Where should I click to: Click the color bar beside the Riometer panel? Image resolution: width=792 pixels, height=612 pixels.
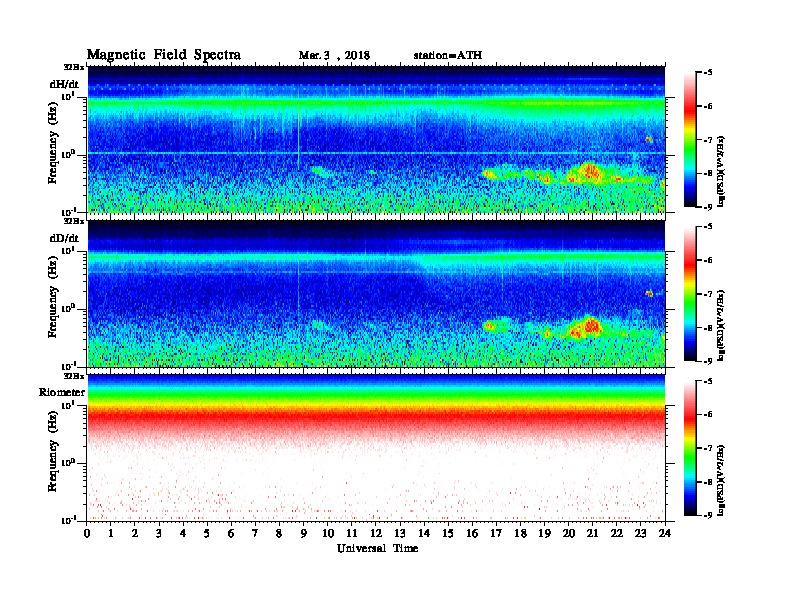coord(690,448)
